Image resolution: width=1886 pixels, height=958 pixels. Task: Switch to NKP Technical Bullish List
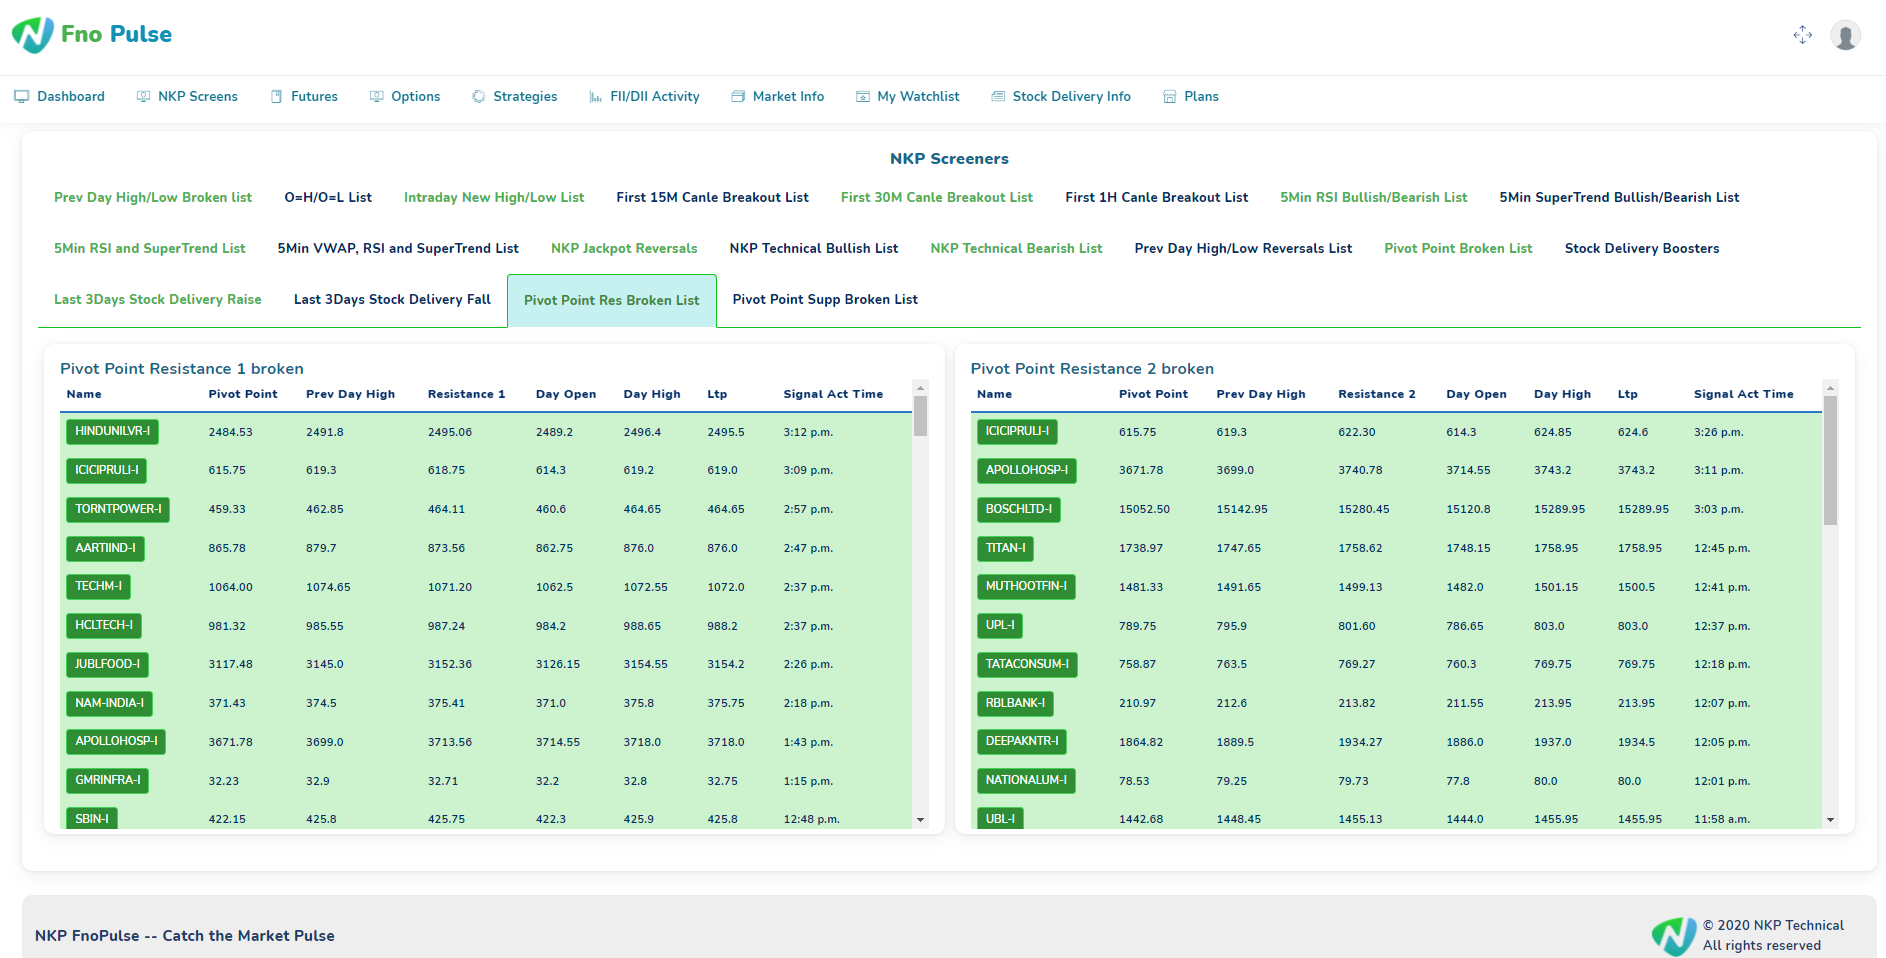pos(814,249)
